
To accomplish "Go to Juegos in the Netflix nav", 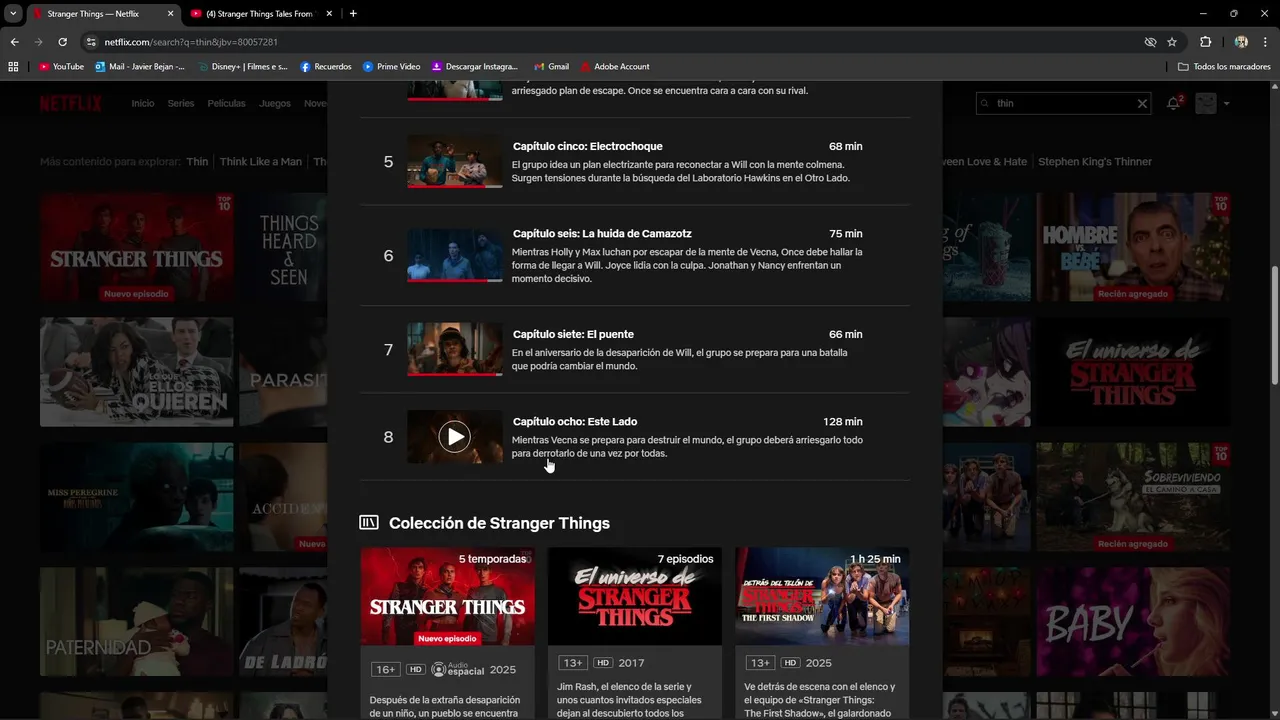I will click(275, 103).
